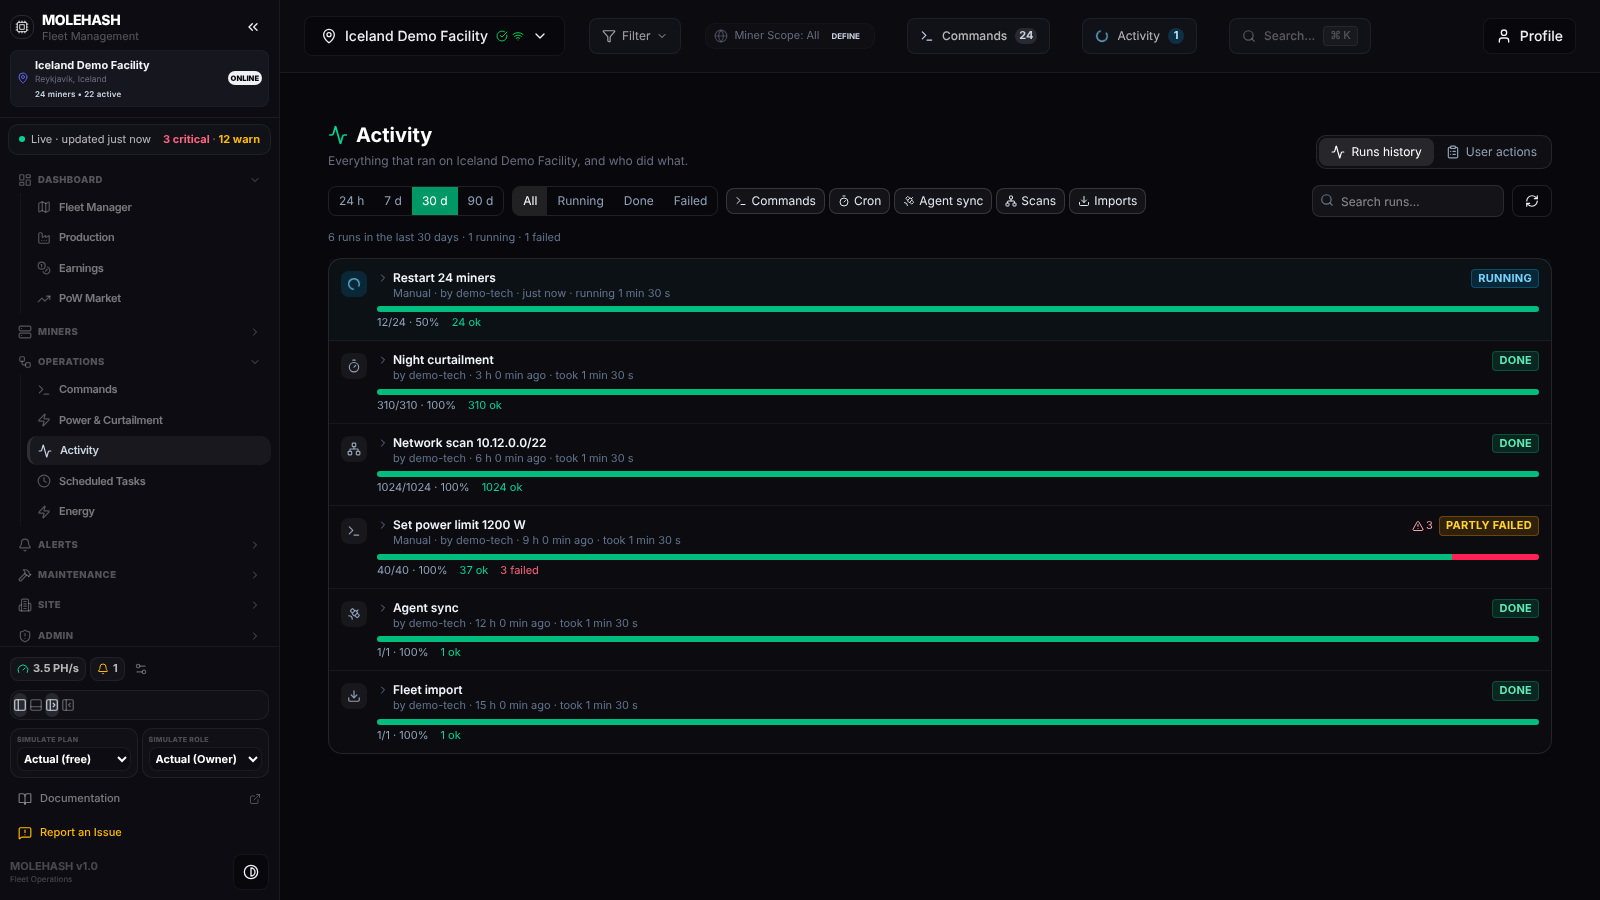Click the Set power limit progress bar
This screenshot has height=900, width=1600.
click(x=958, y=557)
